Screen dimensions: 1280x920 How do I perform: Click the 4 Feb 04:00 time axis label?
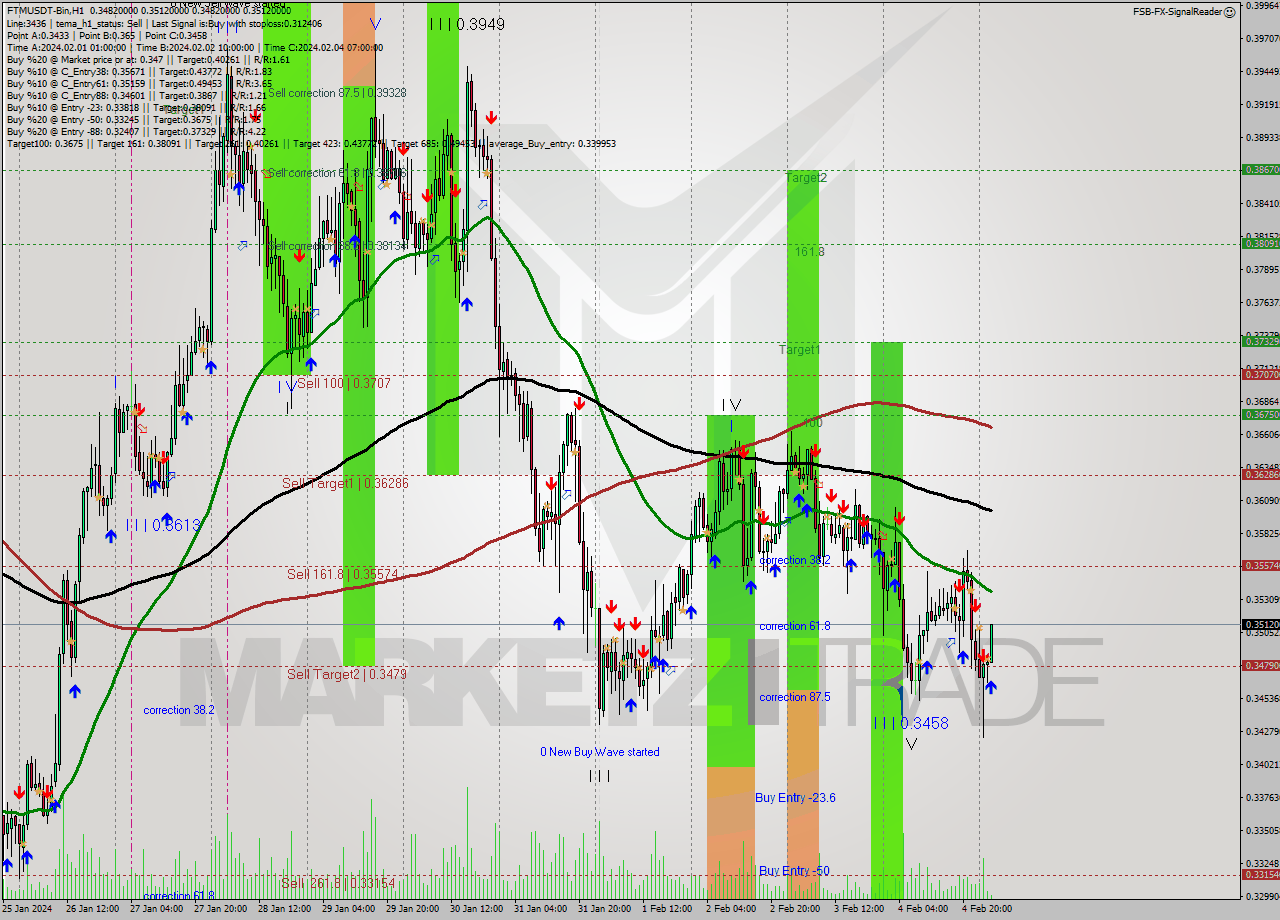(x=923, y=909)
